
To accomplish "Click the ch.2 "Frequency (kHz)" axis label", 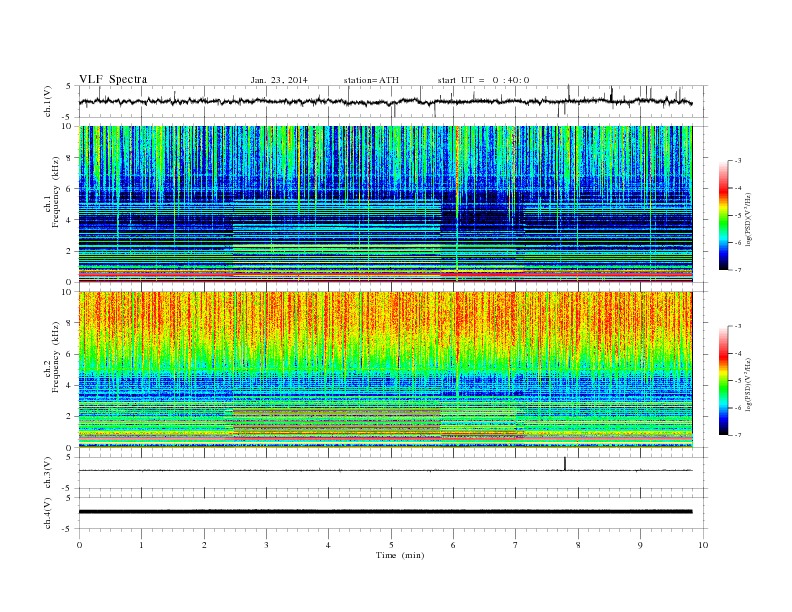I will tap(55, 357).
